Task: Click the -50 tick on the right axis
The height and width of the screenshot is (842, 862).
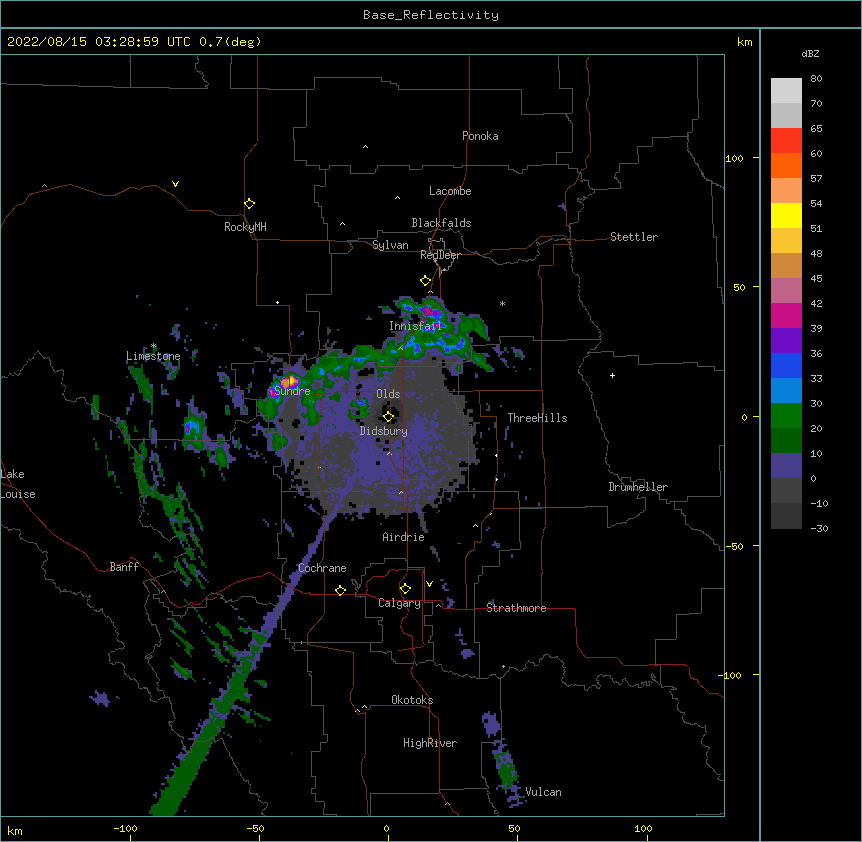Action: click(x=734, y=546)
